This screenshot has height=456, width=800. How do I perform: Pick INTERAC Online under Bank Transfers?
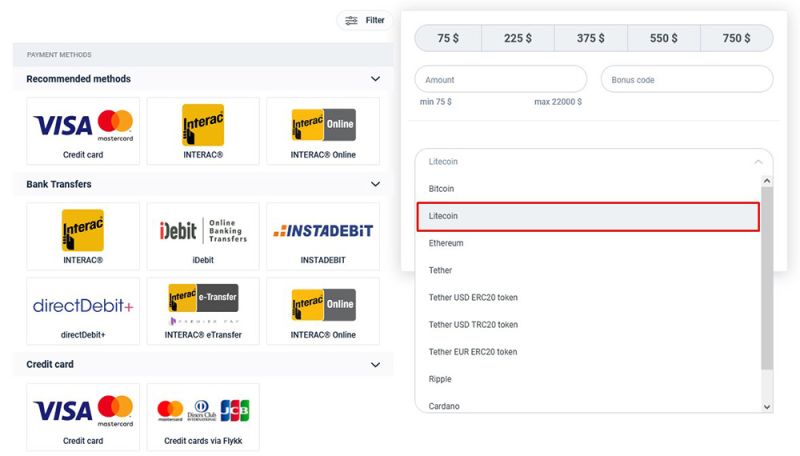323,311
